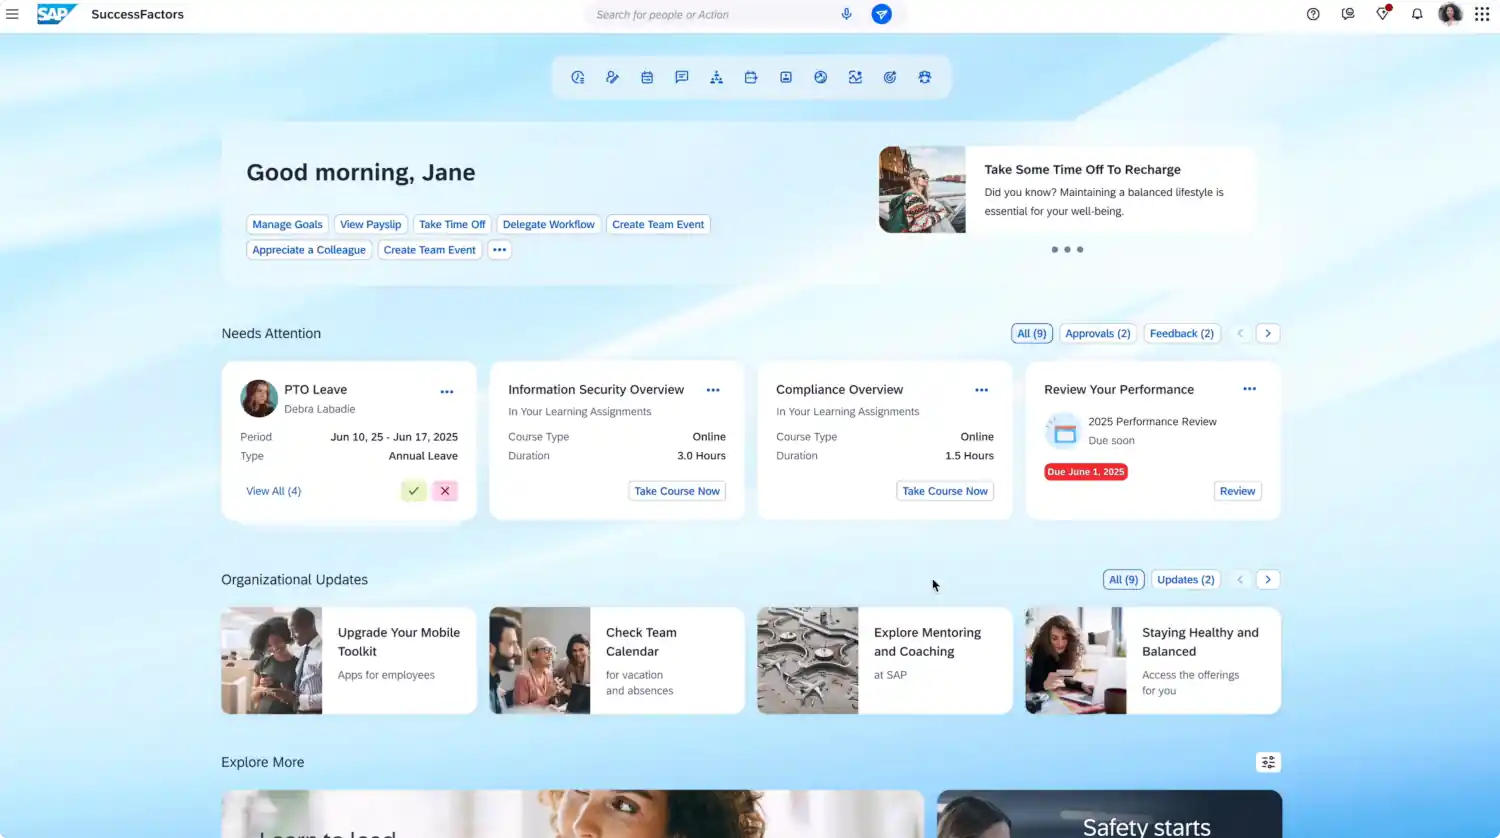Select the calendar quick action icon

pyautogui.click(x=647, y=77)
